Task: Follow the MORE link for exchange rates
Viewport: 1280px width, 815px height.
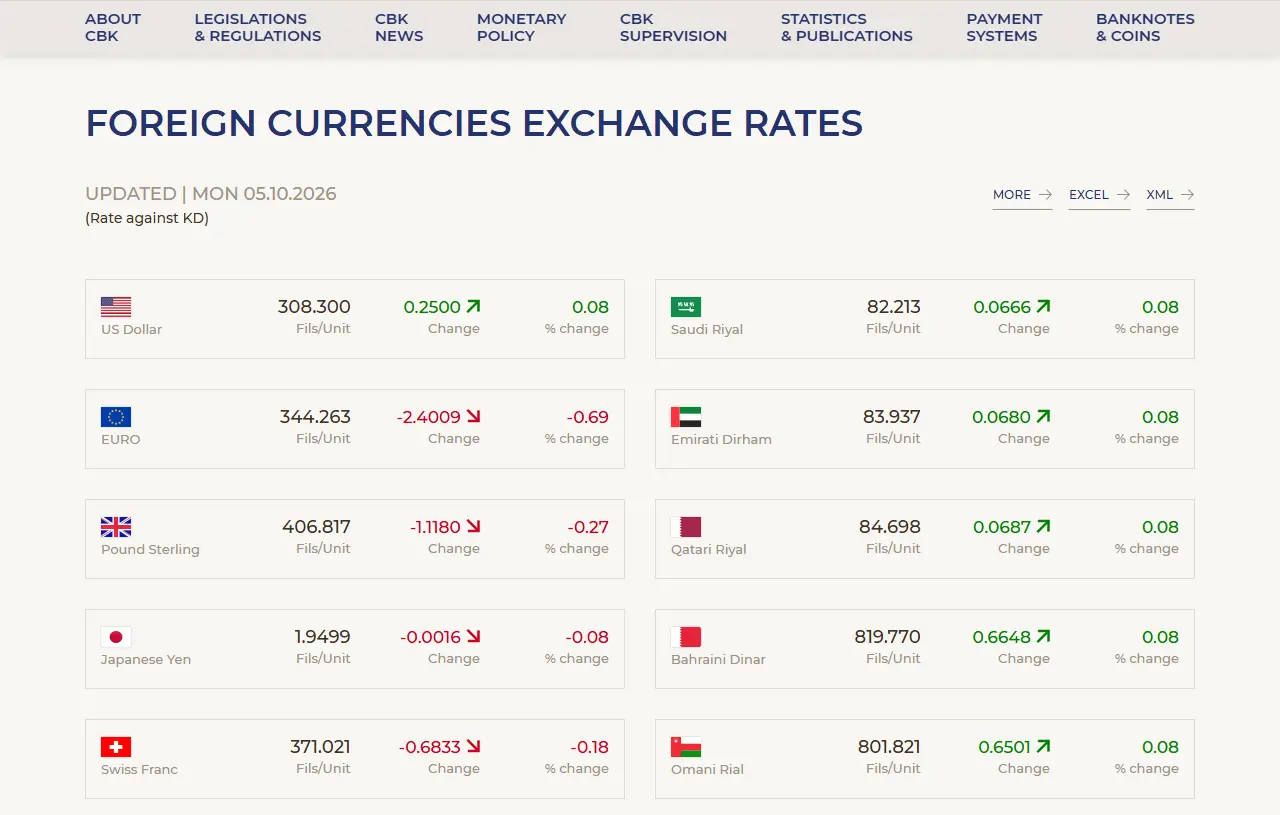Action: (1022, 195)
